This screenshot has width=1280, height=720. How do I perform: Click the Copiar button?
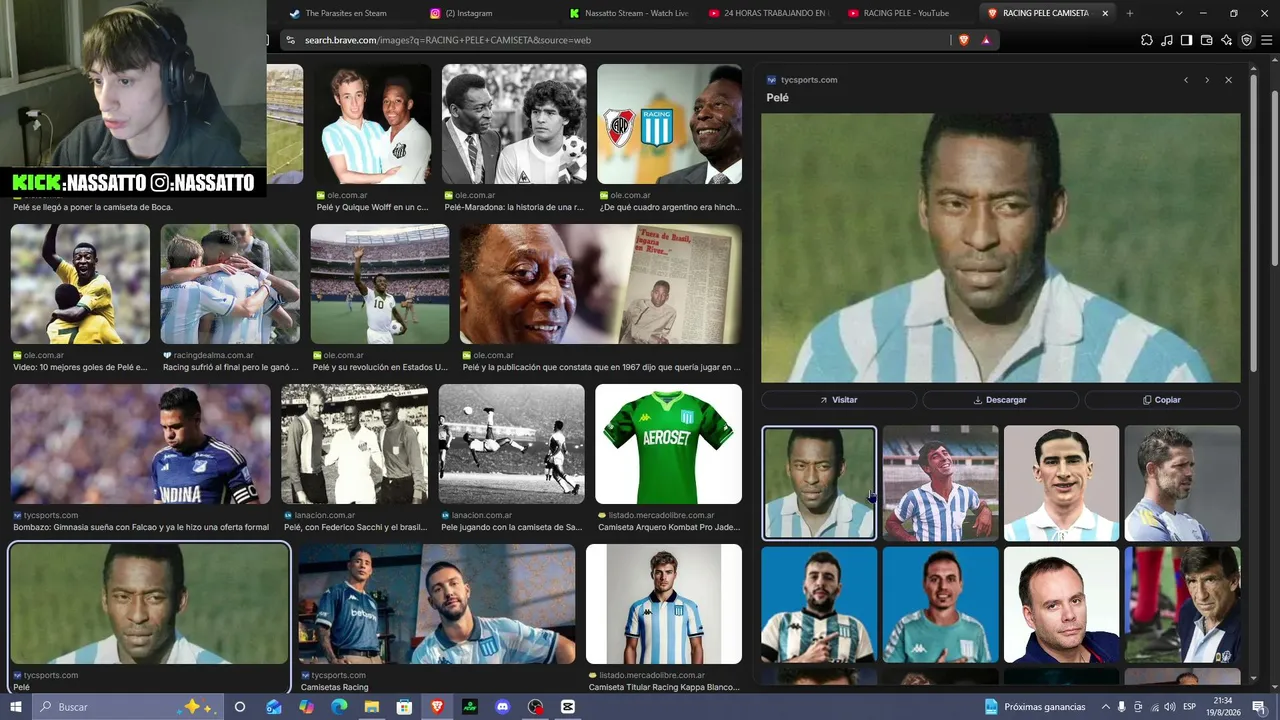pos(1162,400)
